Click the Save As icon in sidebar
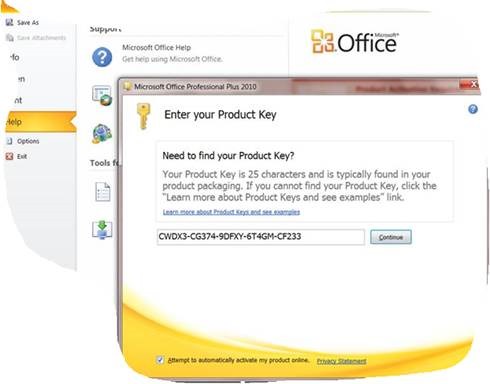 pos(9,22)
